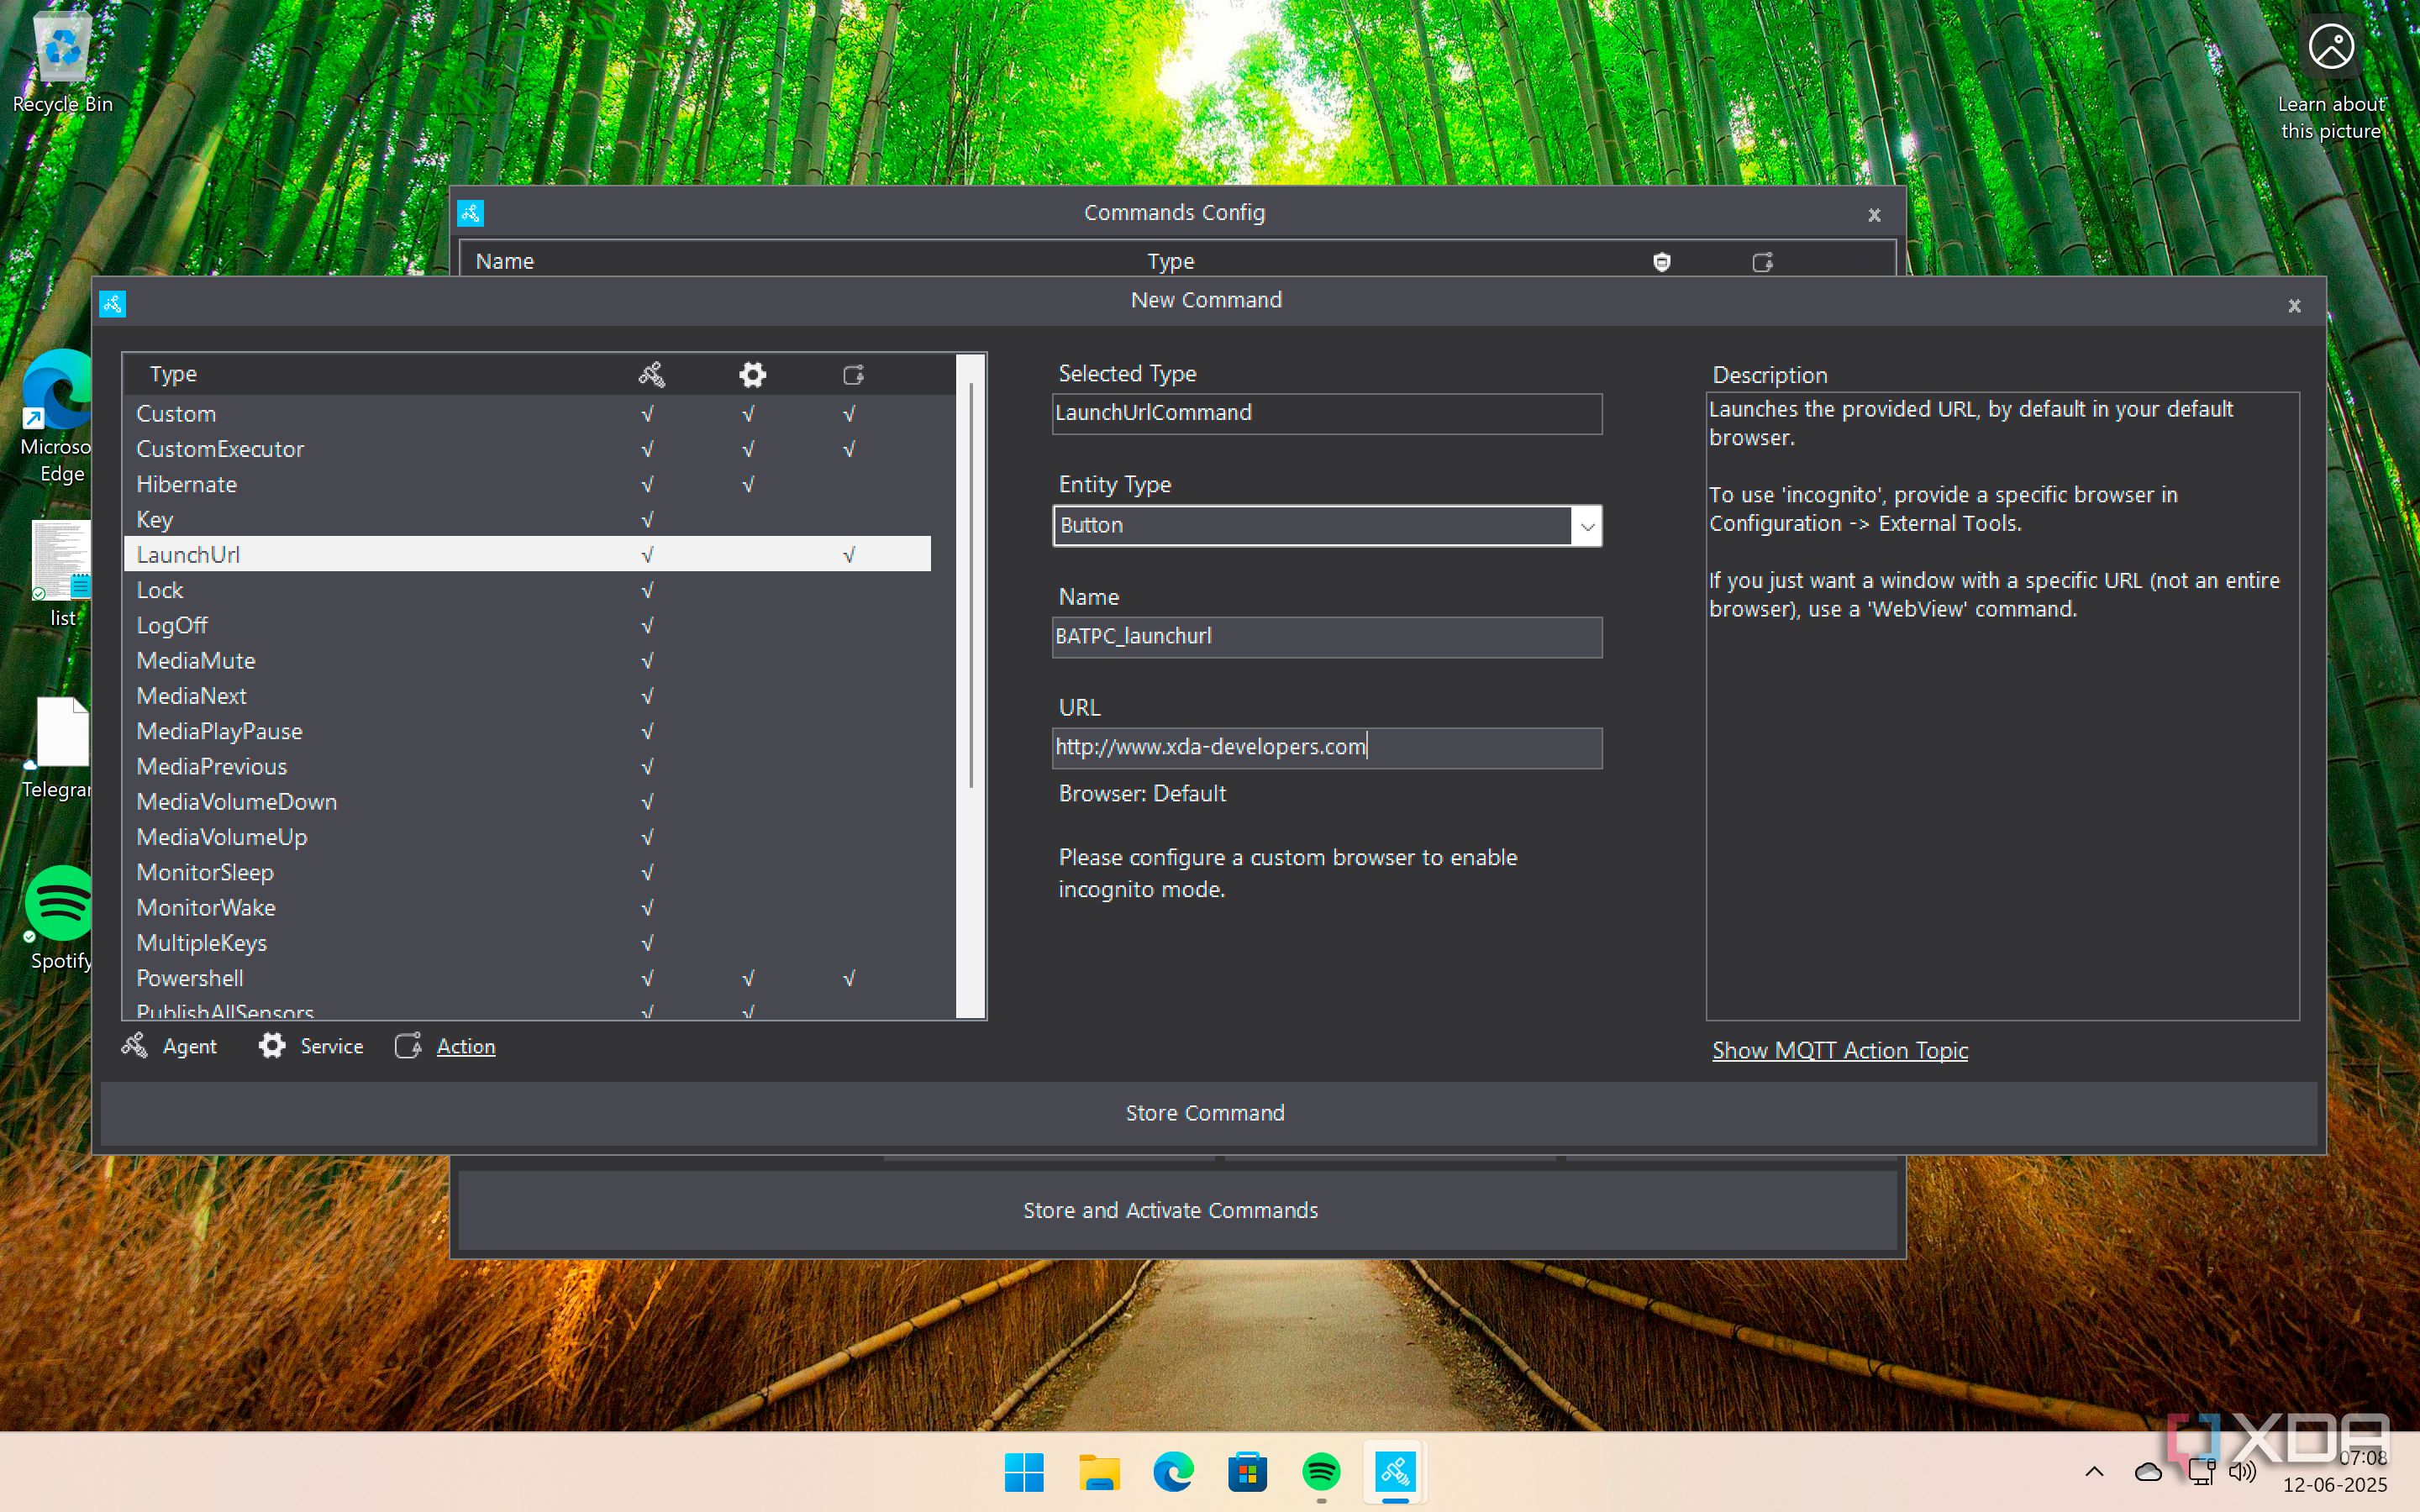This screenshot has height=1512, width=2420.
Task: Click the HASS.Agent taskbar icon
Action: (x=1395, y=1471)
